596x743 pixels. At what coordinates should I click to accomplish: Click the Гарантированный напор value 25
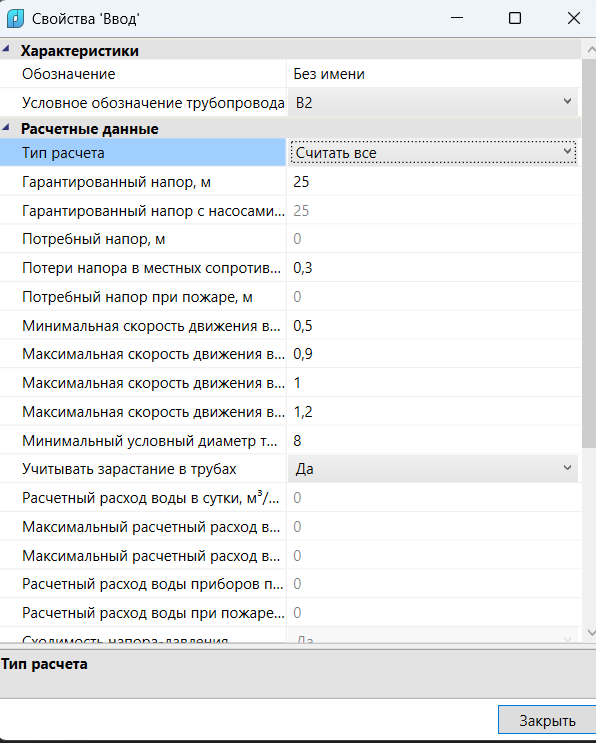(433, 181)
